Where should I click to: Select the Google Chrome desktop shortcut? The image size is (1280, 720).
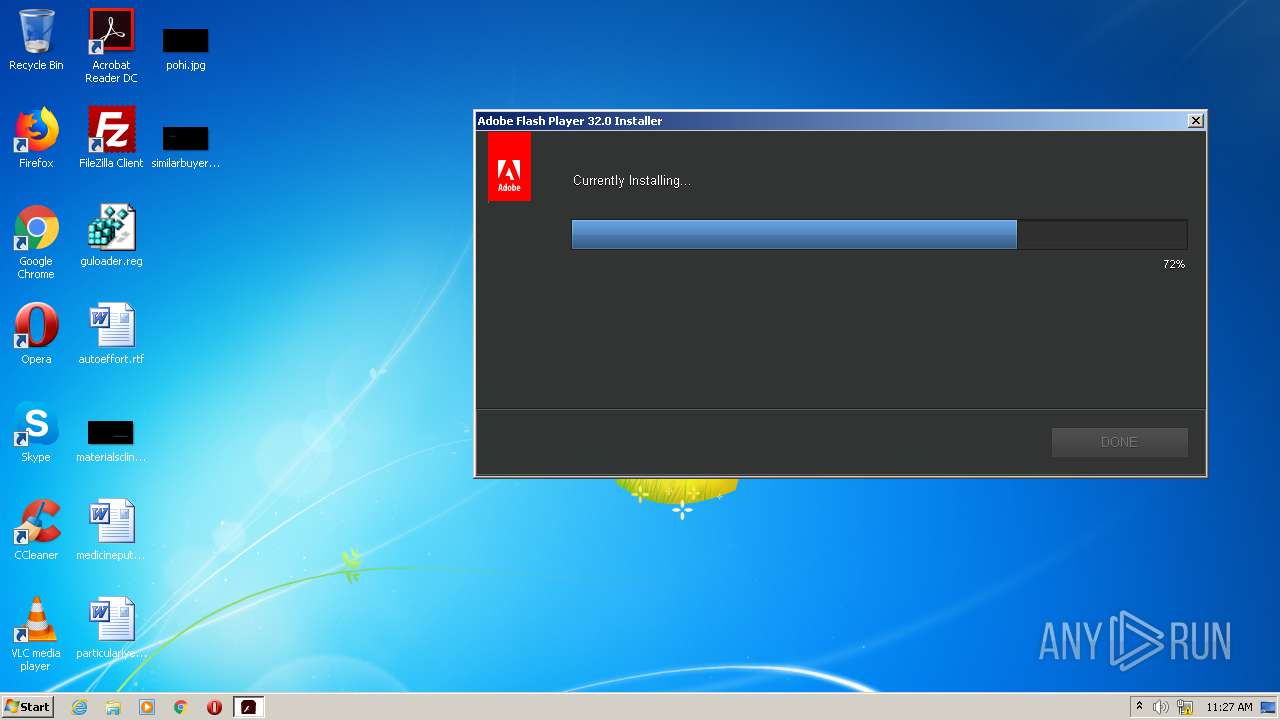tap(36, 242)
